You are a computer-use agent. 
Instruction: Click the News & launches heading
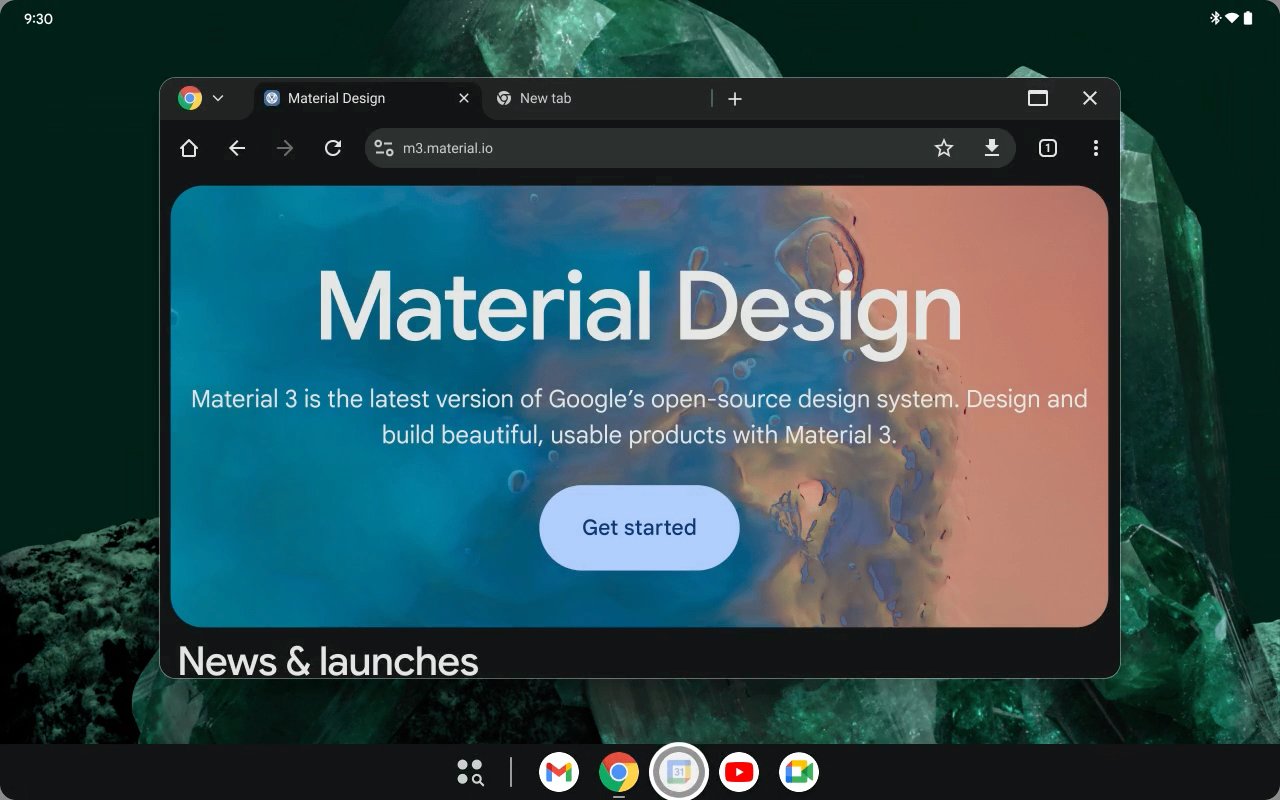[328, 661]
